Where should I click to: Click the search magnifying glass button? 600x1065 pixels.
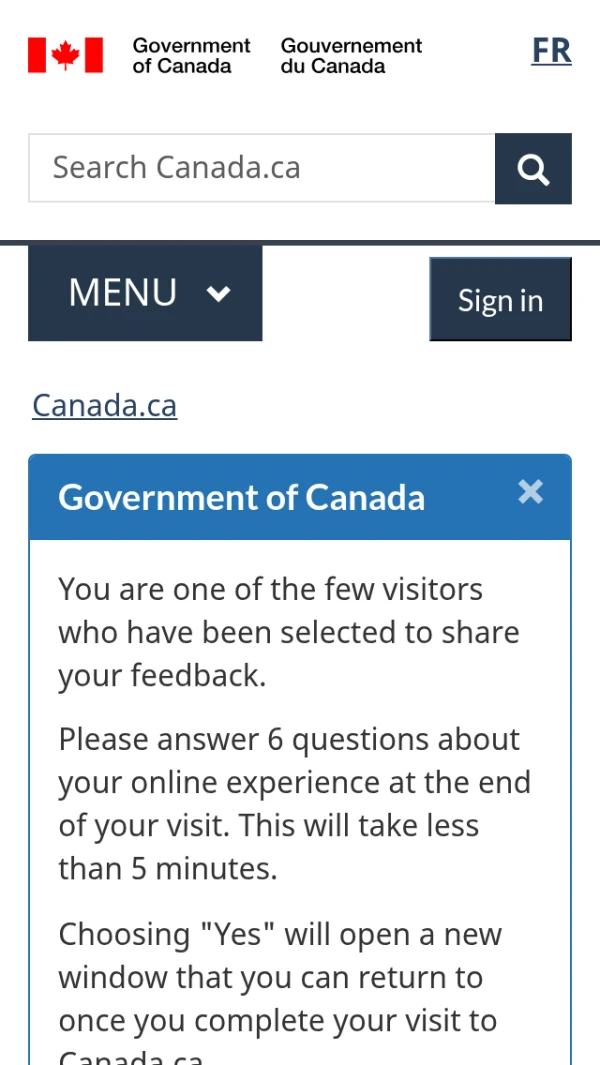pos(533,168)
